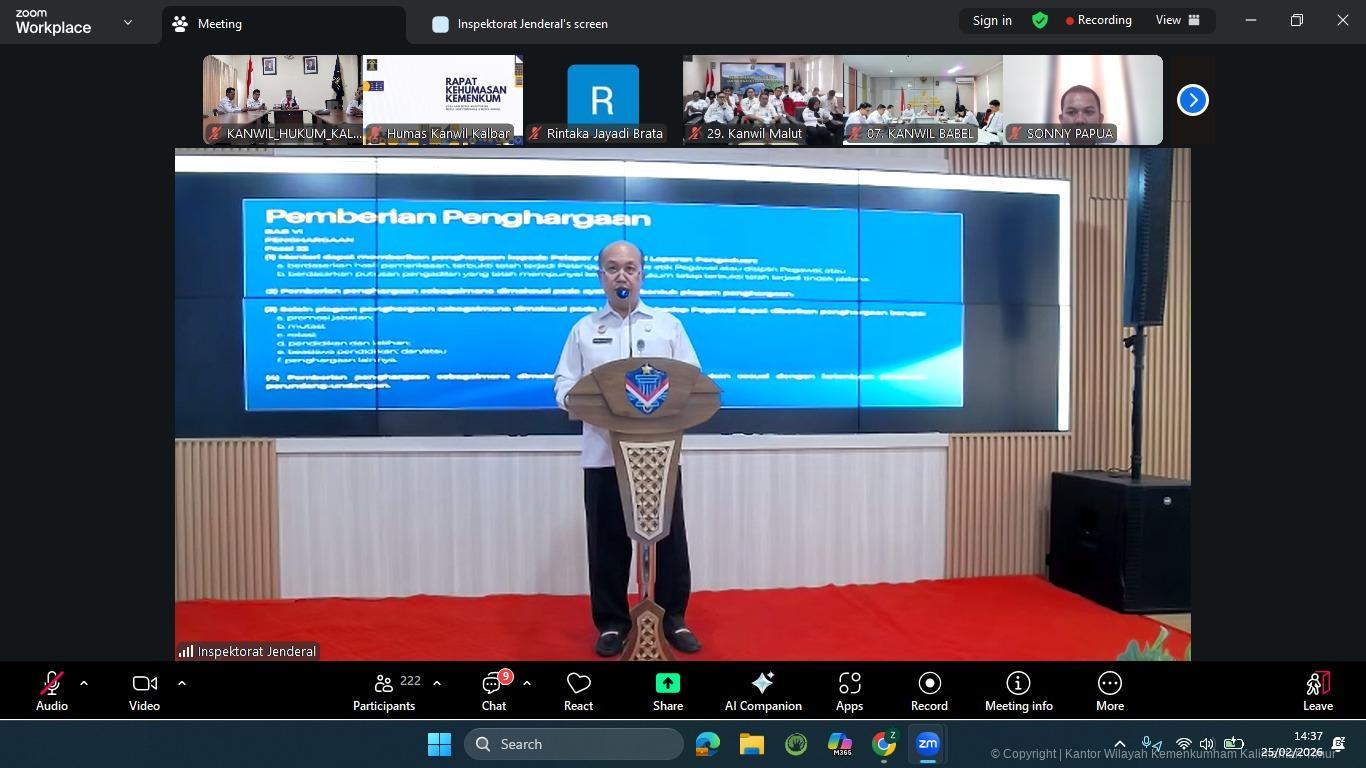Screen dimensions: 1366x768
Task: Click the encryption shield icon
Action: point(1040,21)
